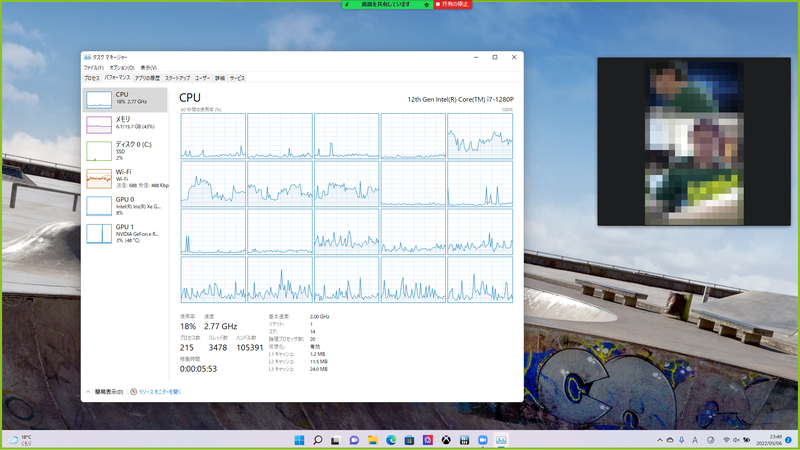
Task: Open Microsoft Store from the taskbar
Action: click(409, 440)
